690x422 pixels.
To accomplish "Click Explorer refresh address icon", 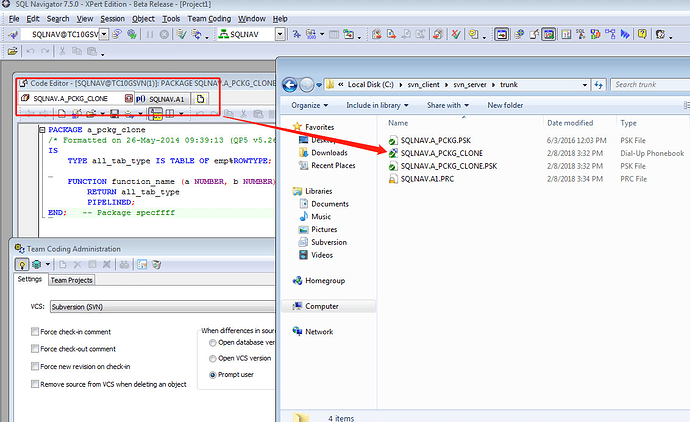I will (598, 85).
